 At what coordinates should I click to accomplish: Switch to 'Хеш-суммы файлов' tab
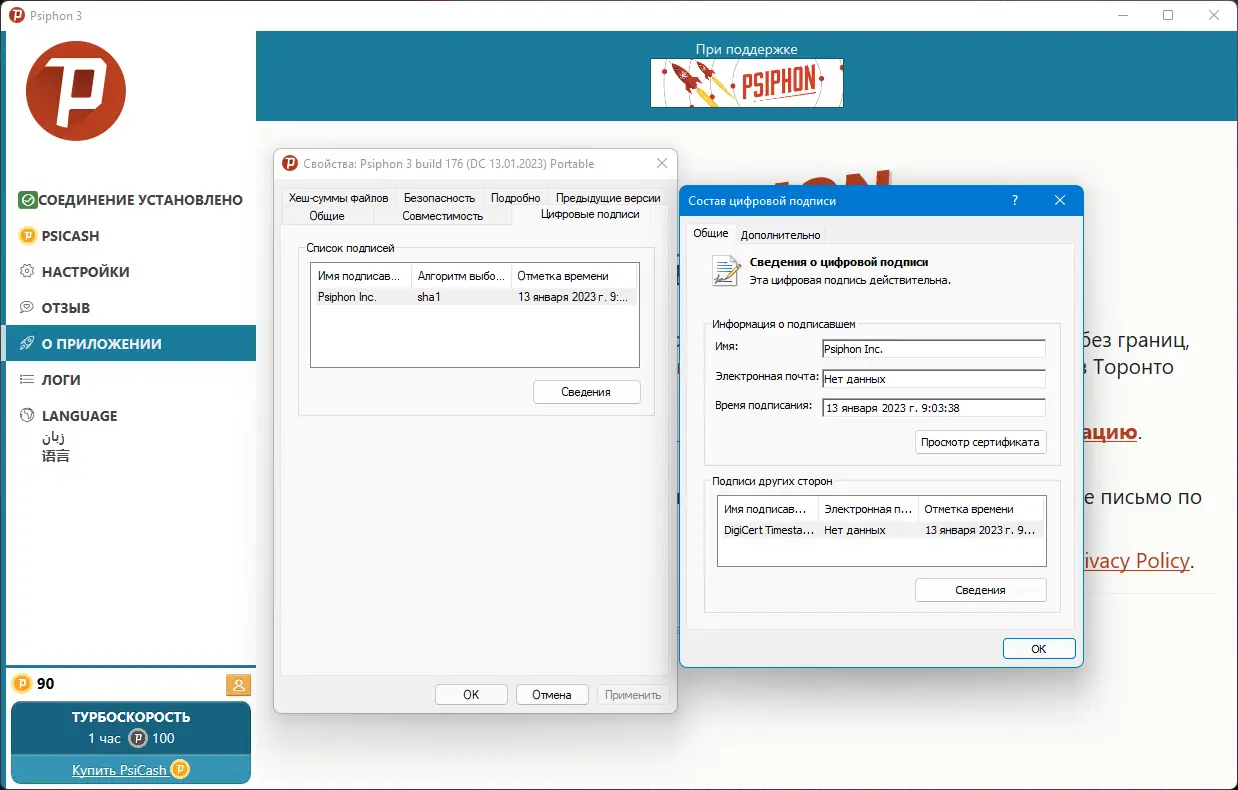coord(338,198)
